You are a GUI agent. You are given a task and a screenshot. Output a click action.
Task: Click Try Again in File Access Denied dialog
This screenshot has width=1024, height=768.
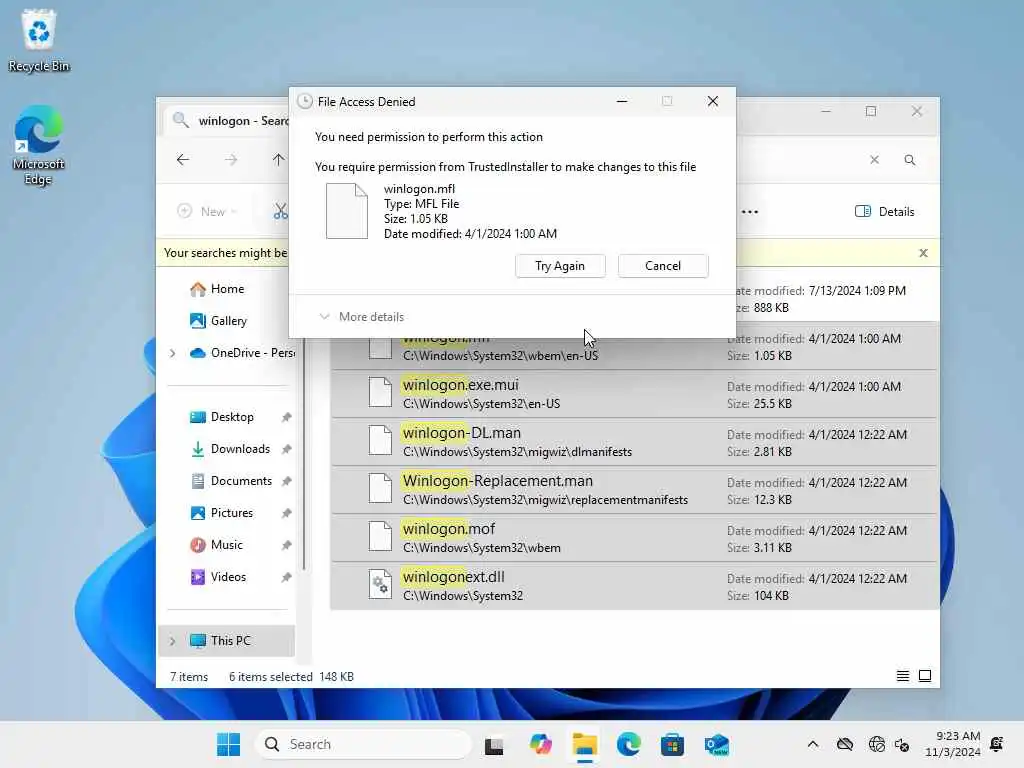coord(560,266)
